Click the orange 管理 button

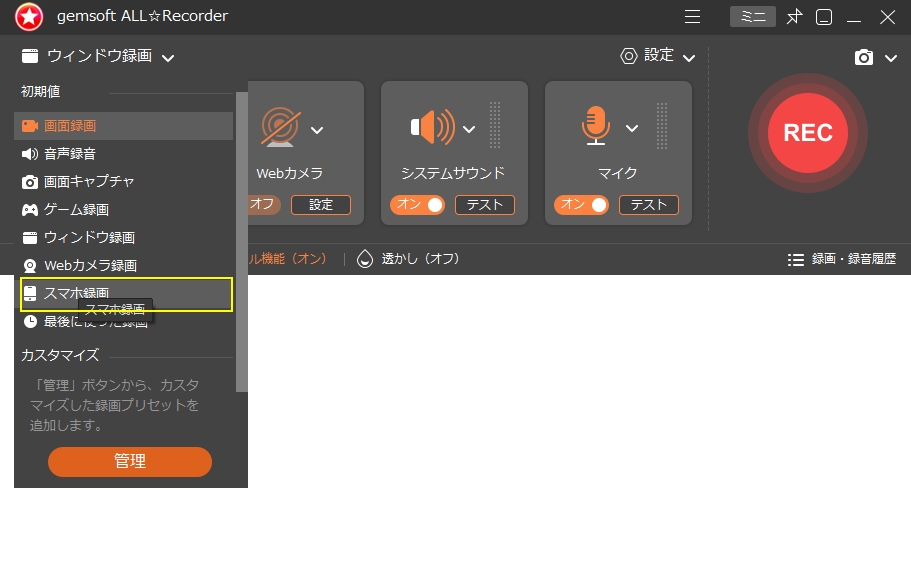[x=130, y=461]
